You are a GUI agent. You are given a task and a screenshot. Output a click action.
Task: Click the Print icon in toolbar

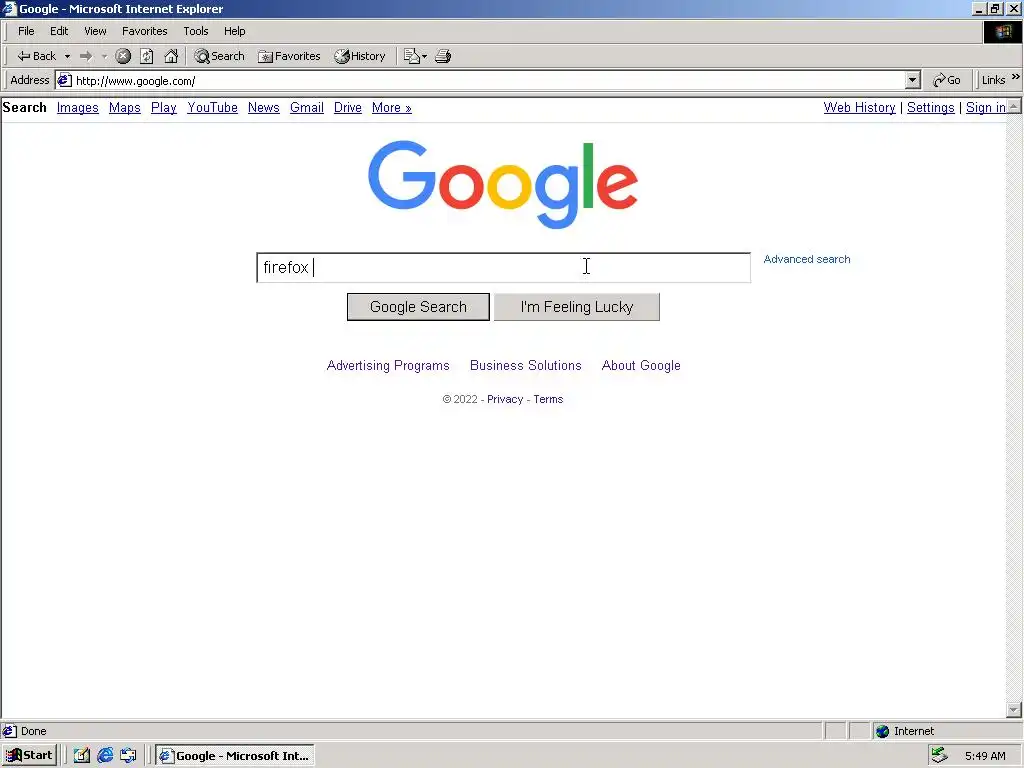(443, 56)
